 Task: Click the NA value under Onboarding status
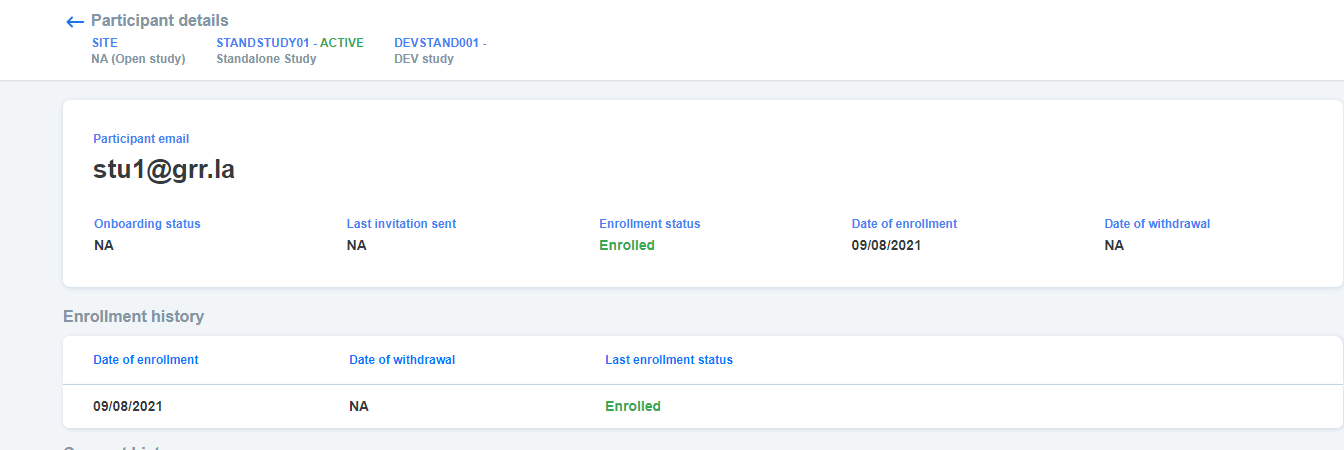tap(104, 245)
